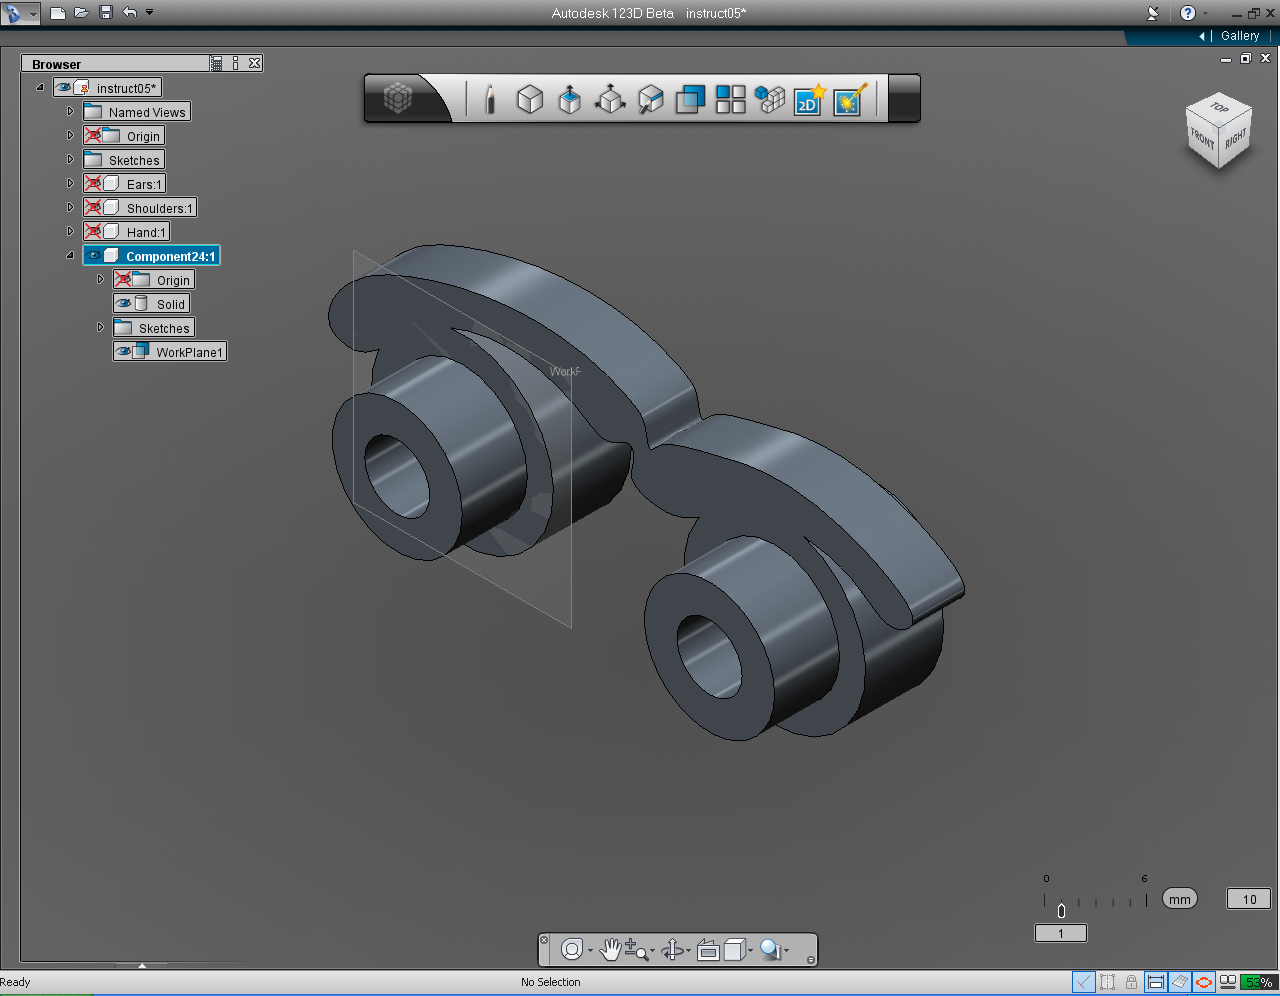The width and height of the screenshot is (1280, 996).
Task: Click the ruler value field showing 10
Action: (x=1249, y=899)
